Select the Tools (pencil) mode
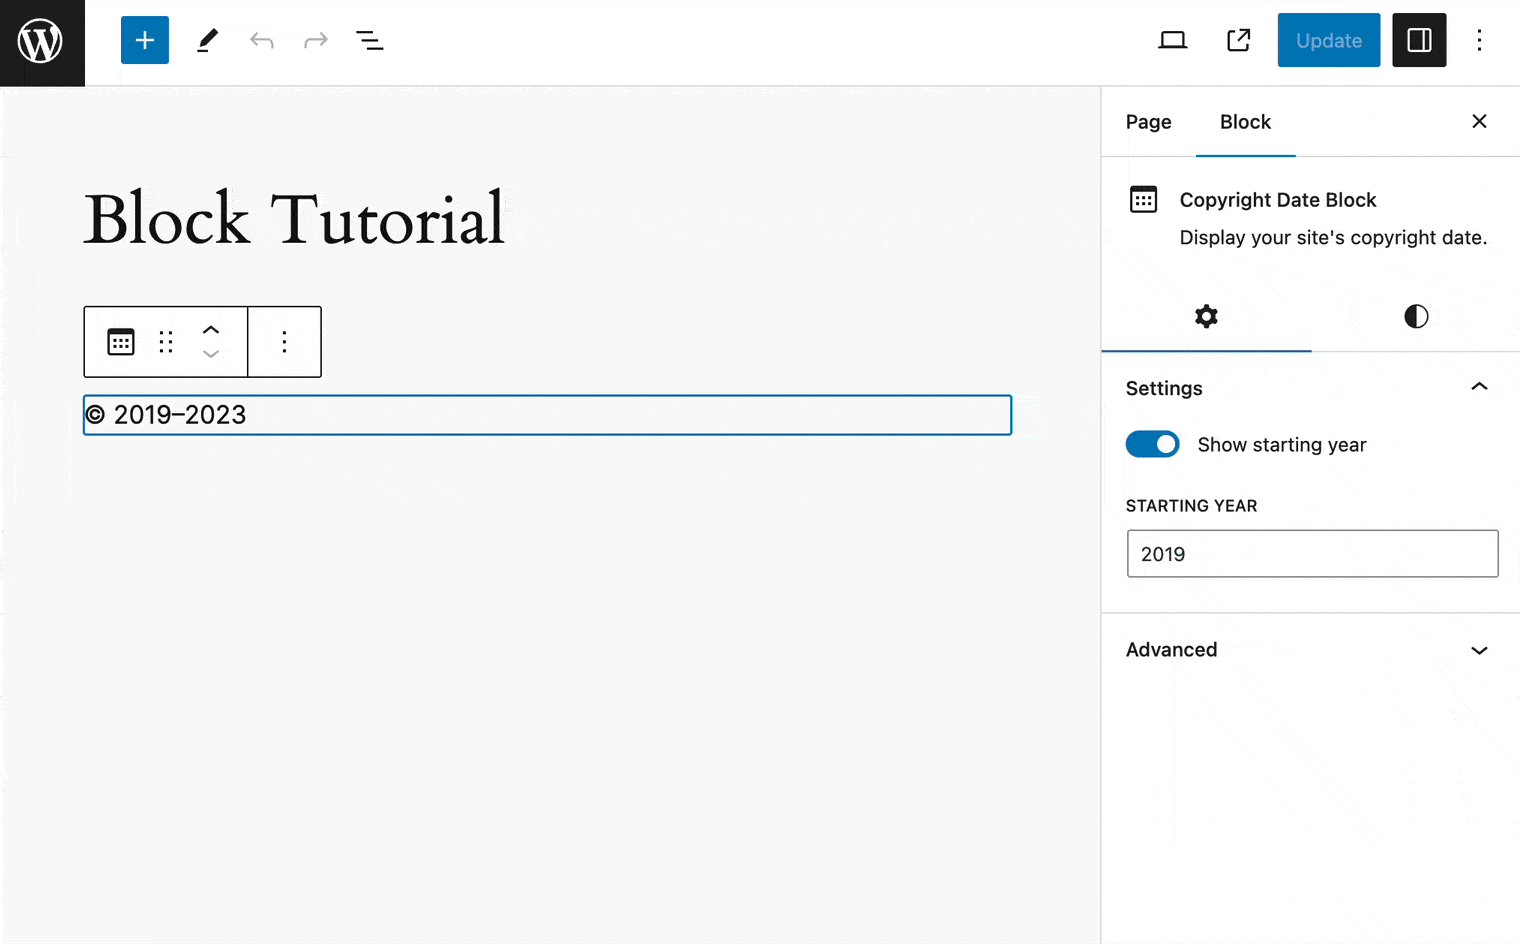This screenshot has width=1520, height=944. click(208, 40)
